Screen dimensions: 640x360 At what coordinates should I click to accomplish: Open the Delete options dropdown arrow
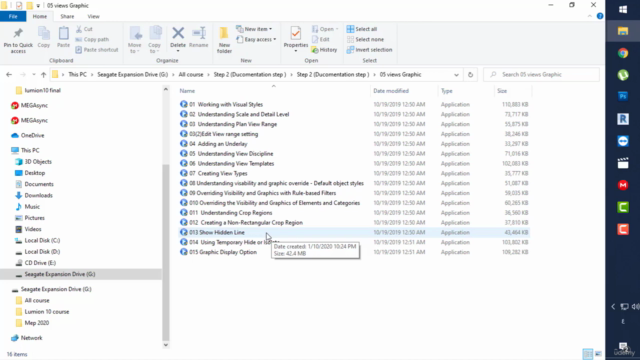178,51
